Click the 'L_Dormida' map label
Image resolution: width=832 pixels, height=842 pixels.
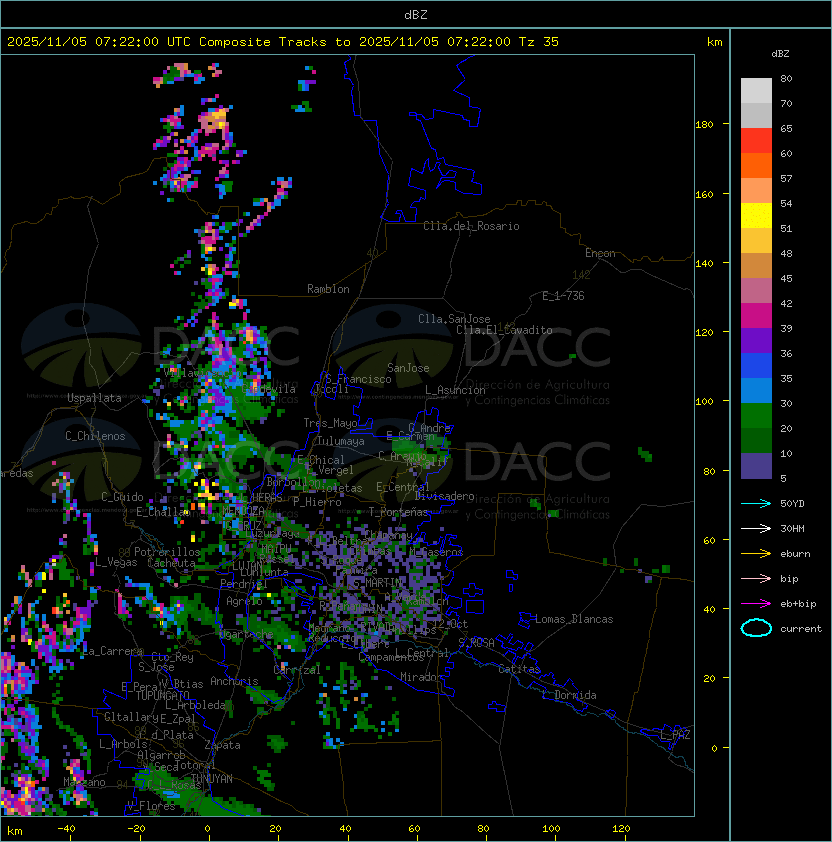(569, 695)
